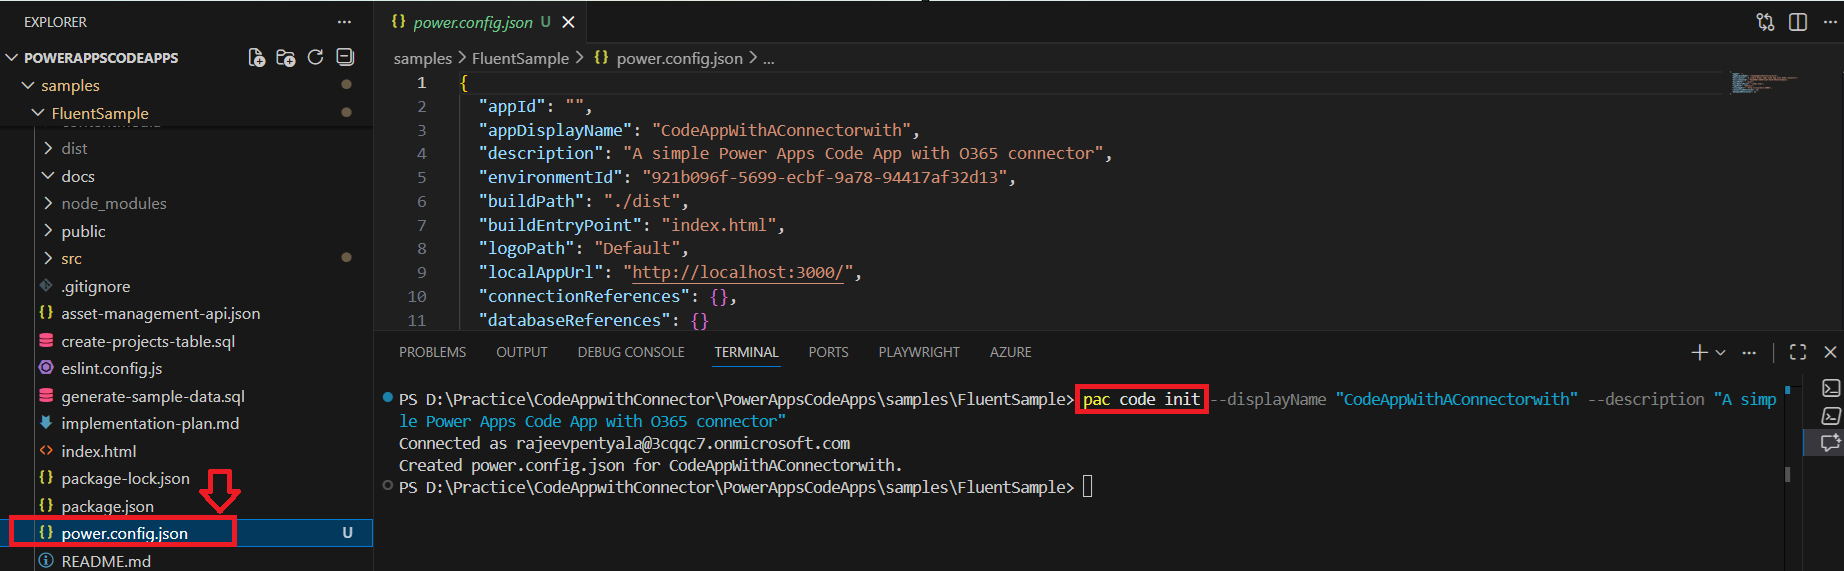
Task: Switch to the DEBUG CONSOLE tab
Action: 631,352
